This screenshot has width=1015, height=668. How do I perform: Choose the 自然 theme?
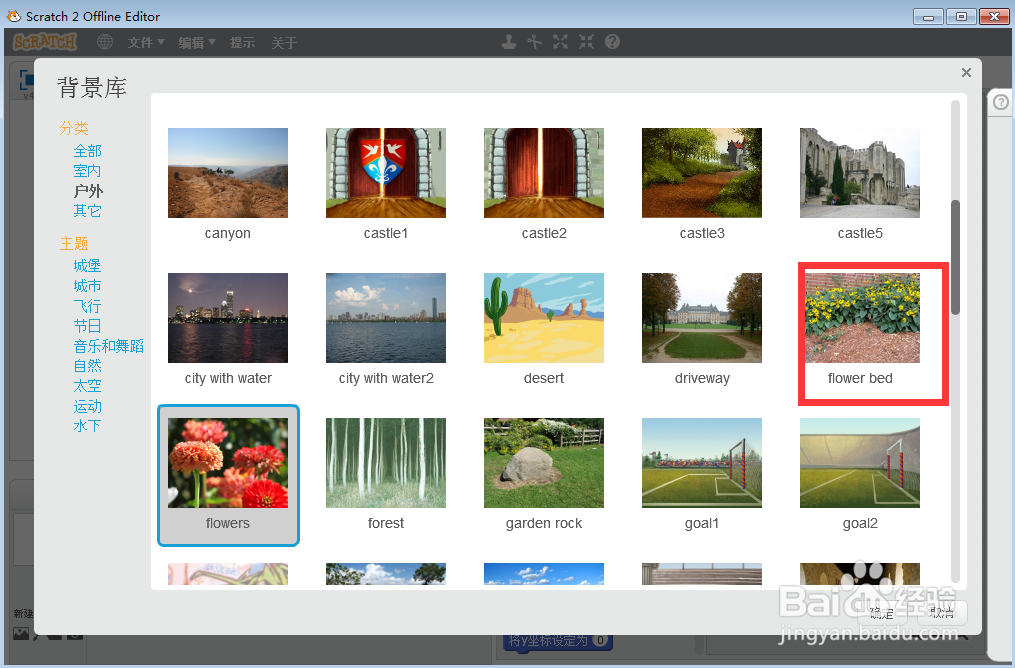point(87,366)
